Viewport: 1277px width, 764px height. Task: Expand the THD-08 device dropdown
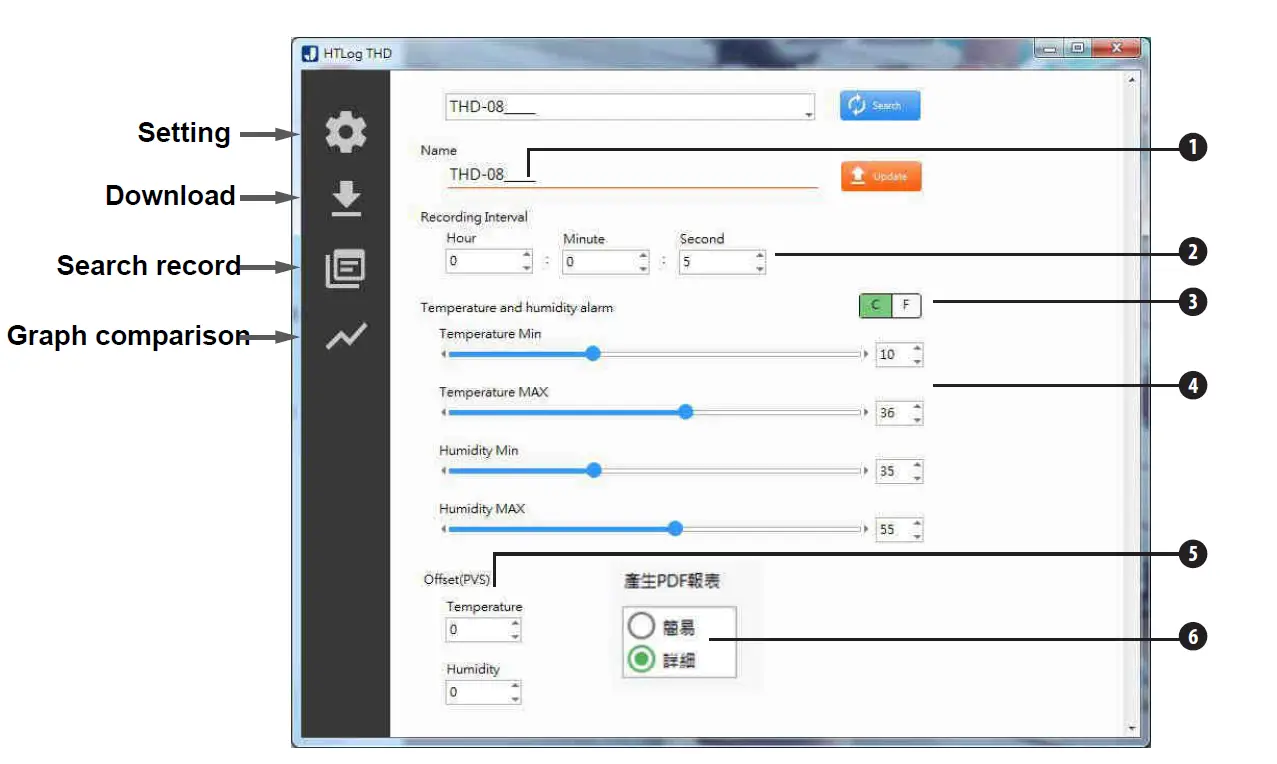808,115
